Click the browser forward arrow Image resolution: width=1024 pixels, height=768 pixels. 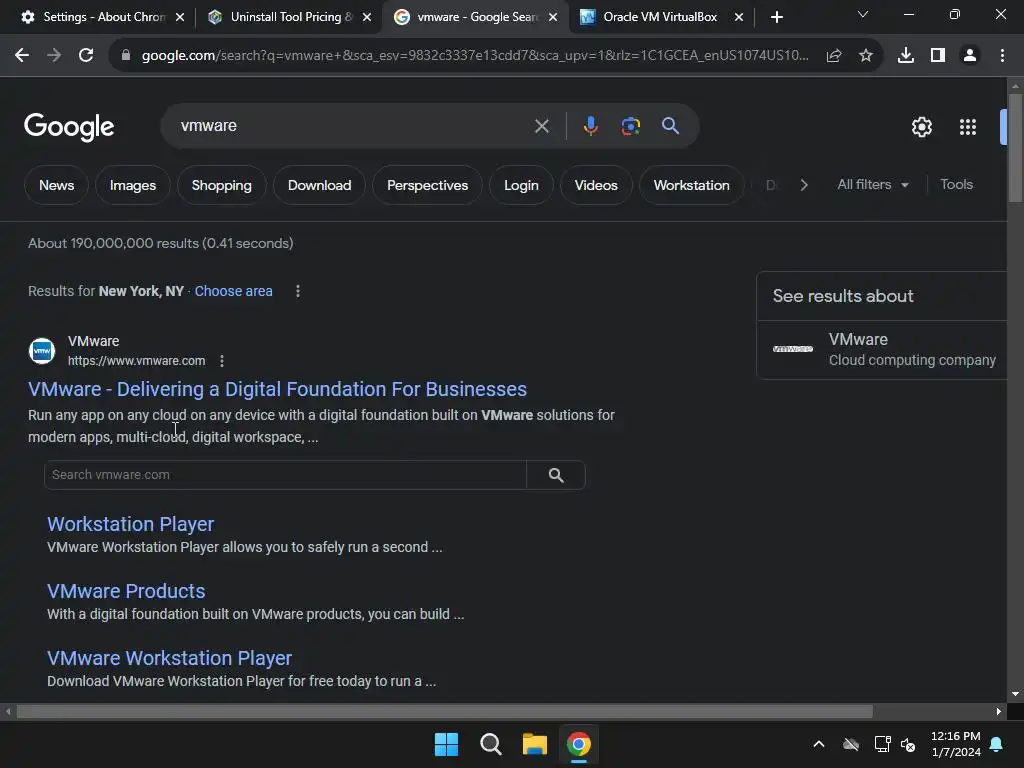pos(54,56)
